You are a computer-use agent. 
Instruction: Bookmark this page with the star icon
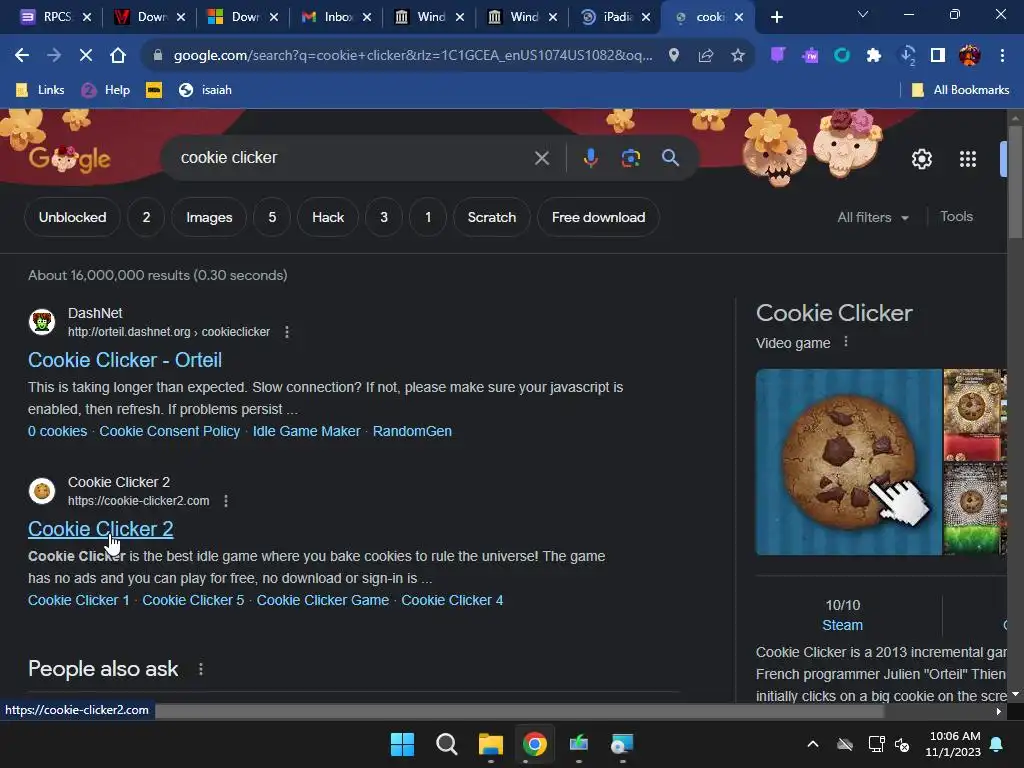click(738, 56)
